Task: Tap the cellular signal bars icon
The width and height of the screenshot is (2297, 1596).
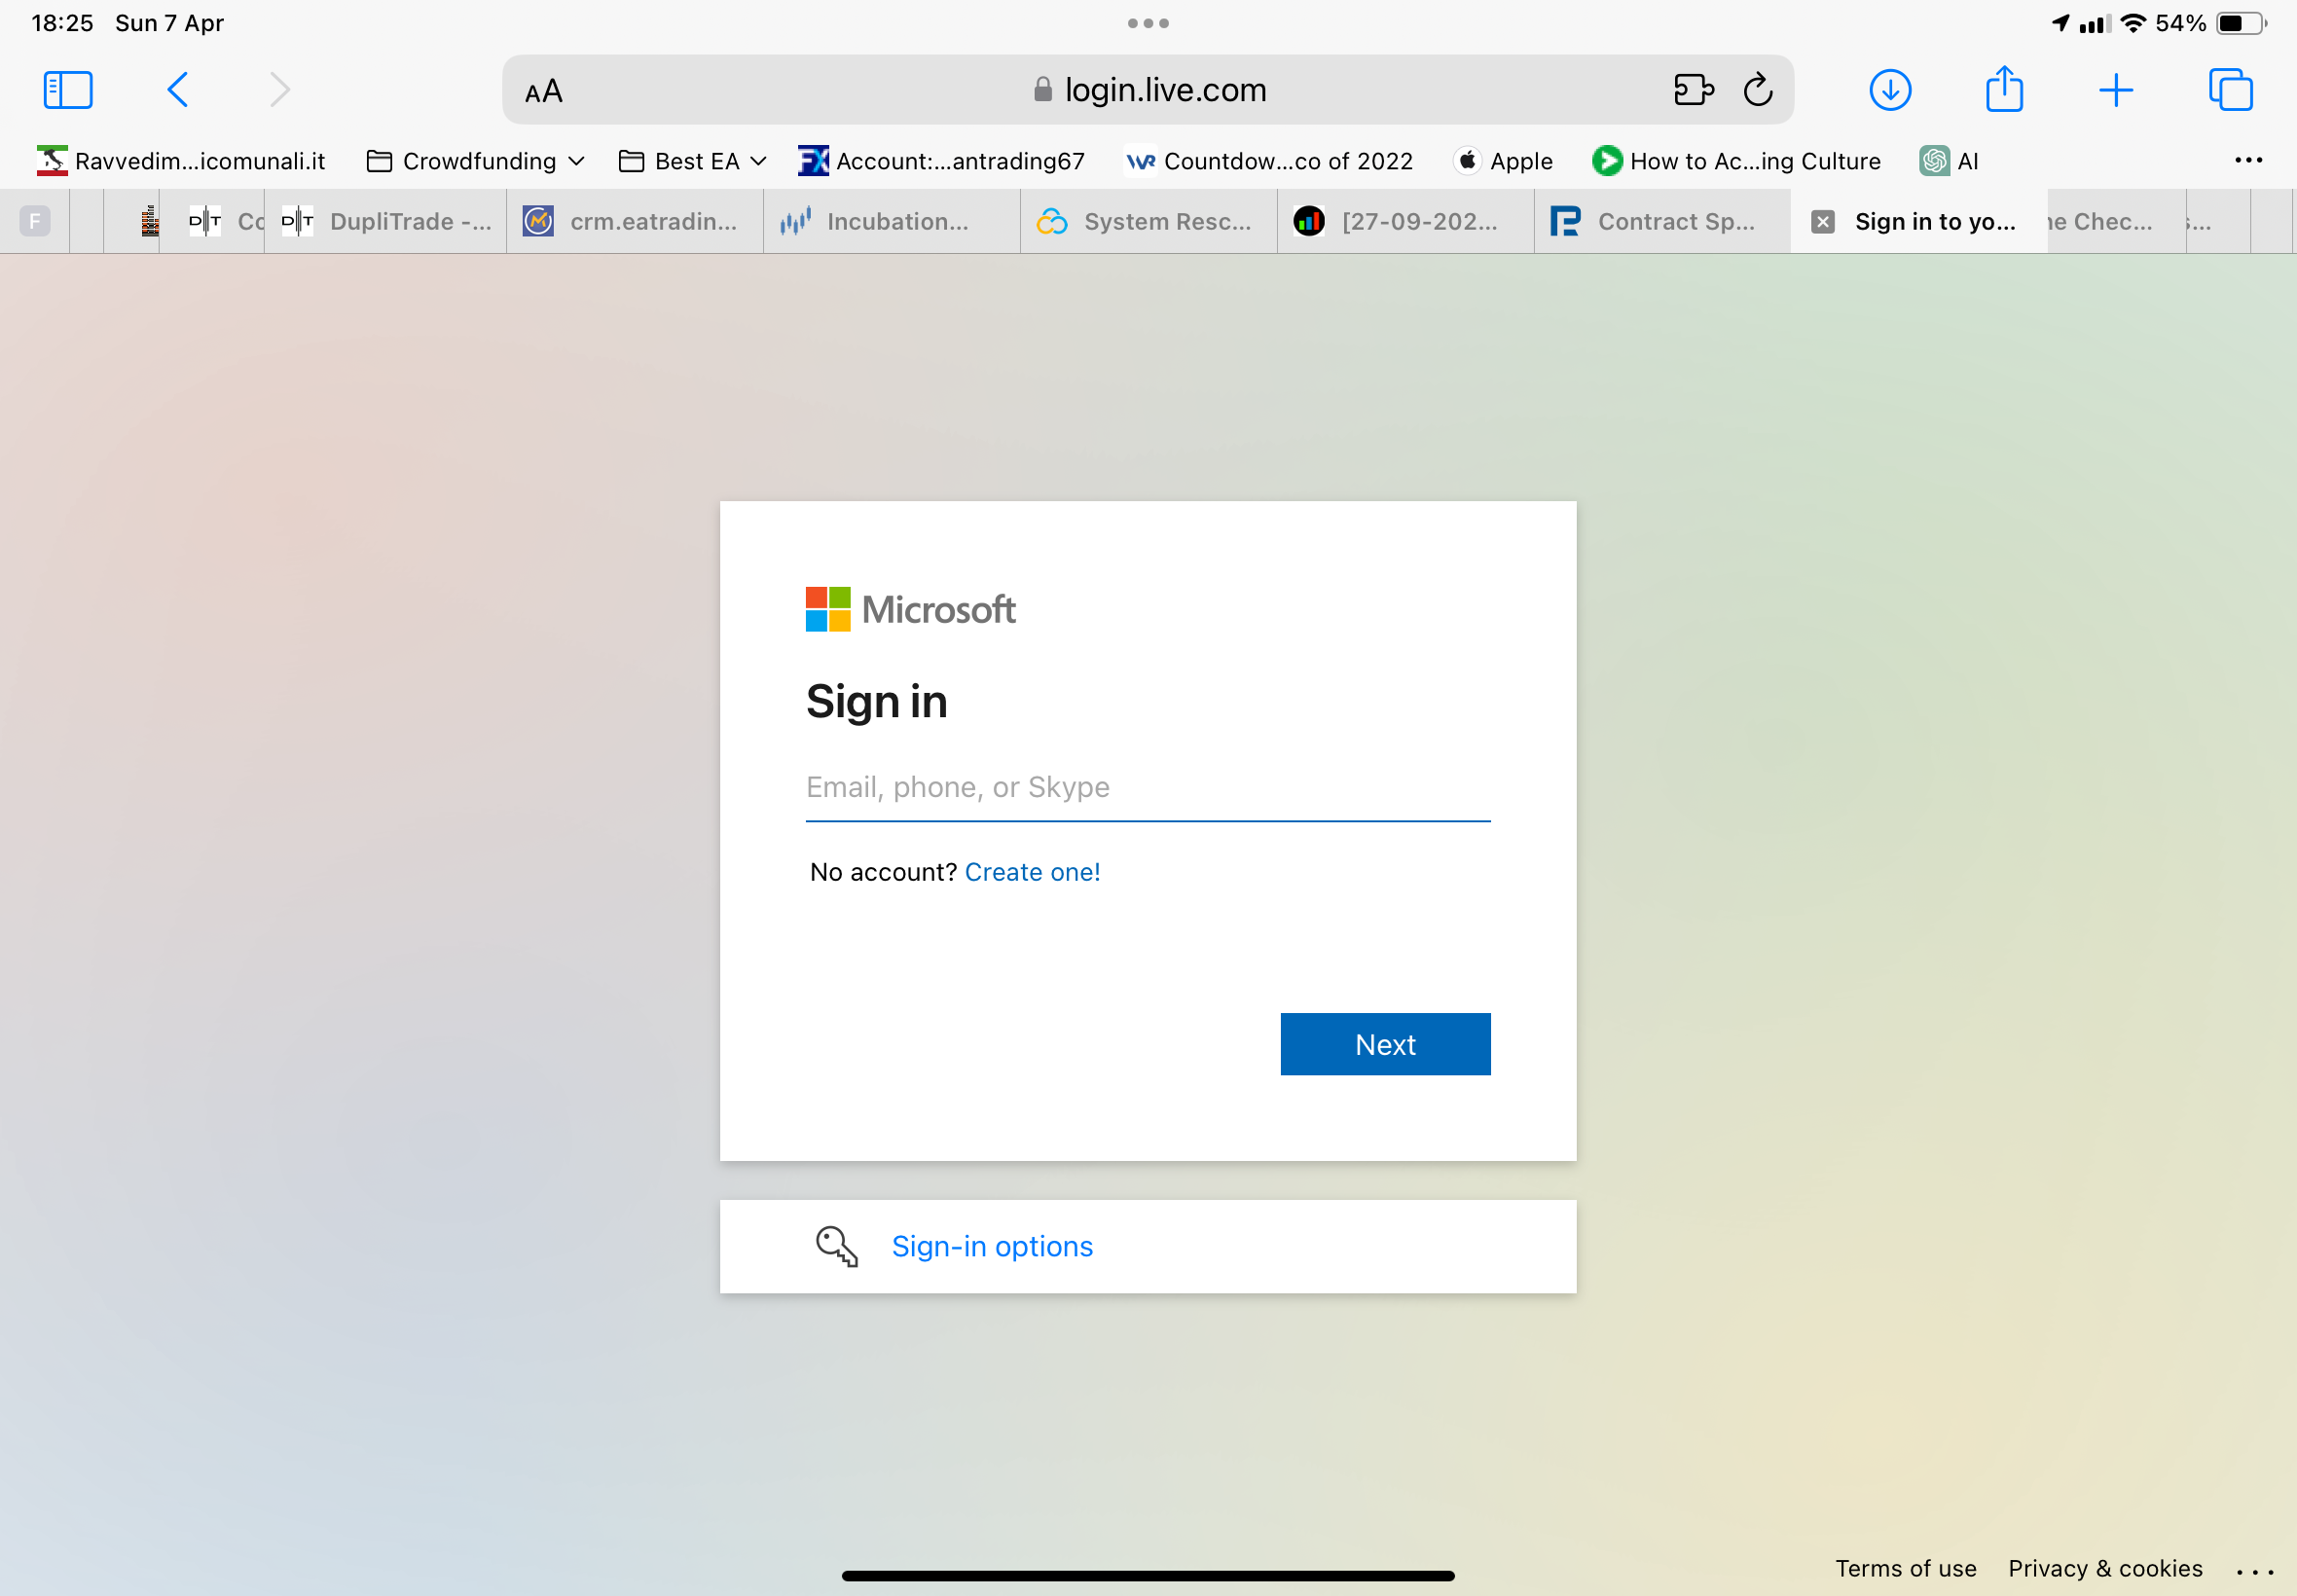Action: (2094, 24)
